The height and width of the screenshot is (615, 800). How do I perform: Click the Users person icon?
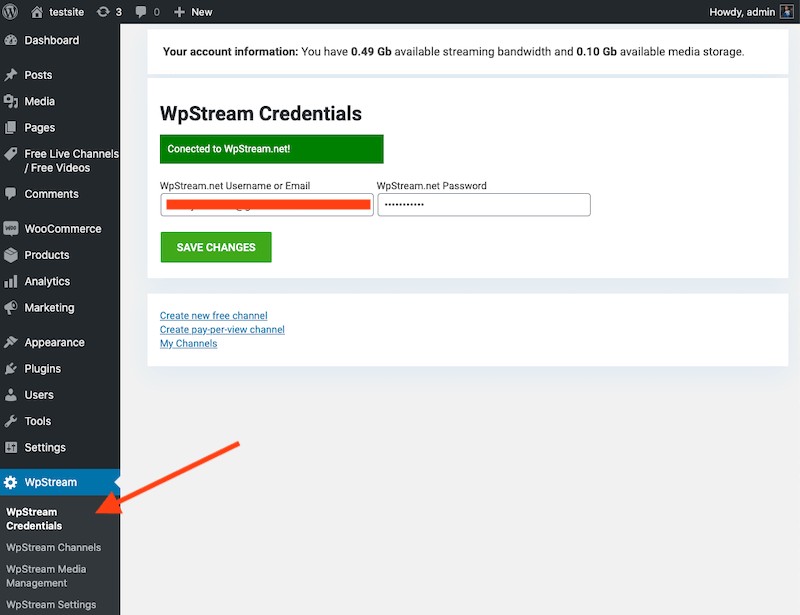(x=11, y=395)
